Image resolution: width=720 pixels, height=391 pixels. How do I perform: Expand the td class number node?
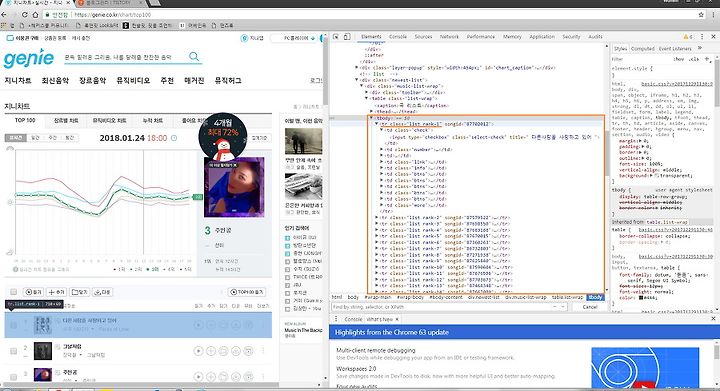pyautogui.click(x=382, y=149)
